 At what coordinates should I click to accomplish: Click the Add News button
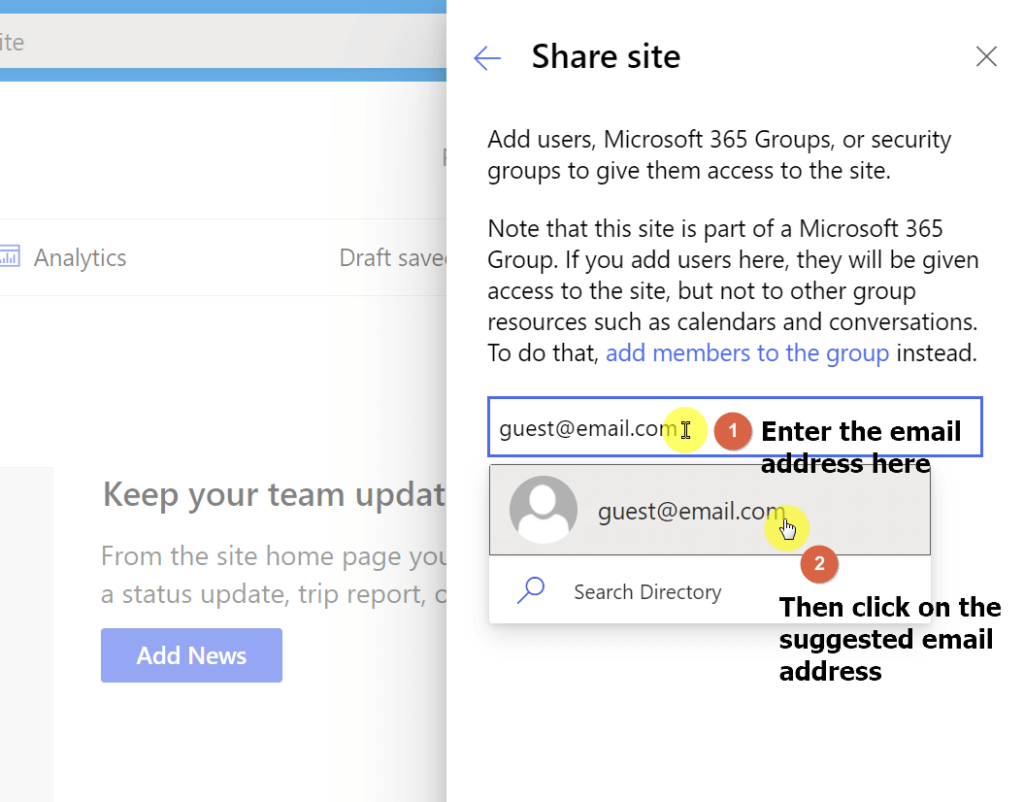coord(191,655)
